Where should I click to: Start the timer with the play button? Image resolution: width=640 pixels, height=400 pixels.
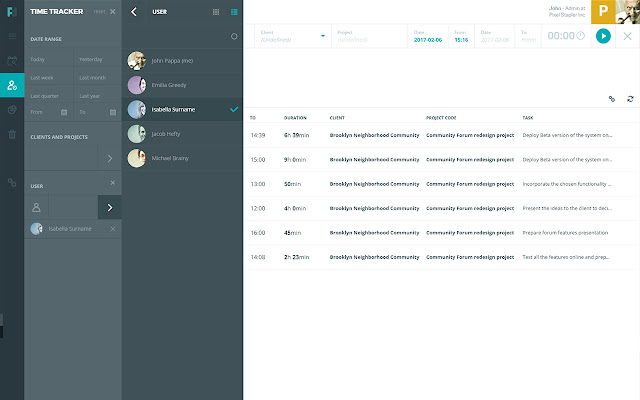pos(603,36)
